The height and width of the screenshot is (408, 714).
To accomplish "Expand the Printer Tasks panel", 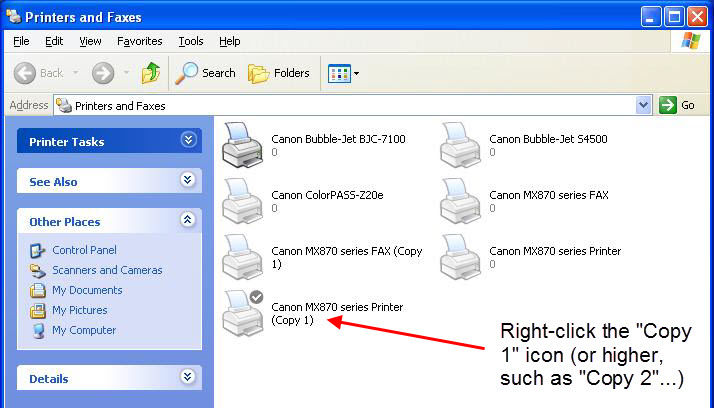I will (x=188, y=140).
